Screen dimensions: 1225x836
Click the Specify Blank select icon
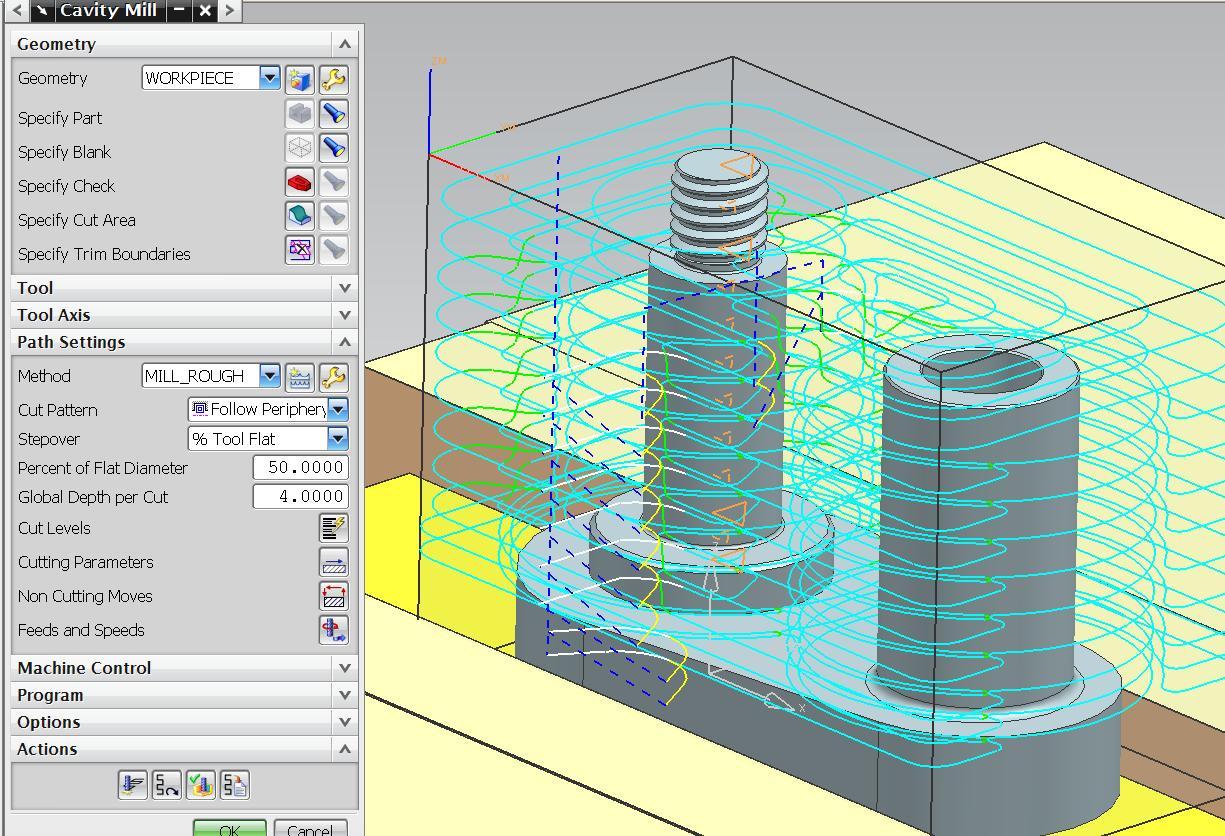click(x=300, y=148)
